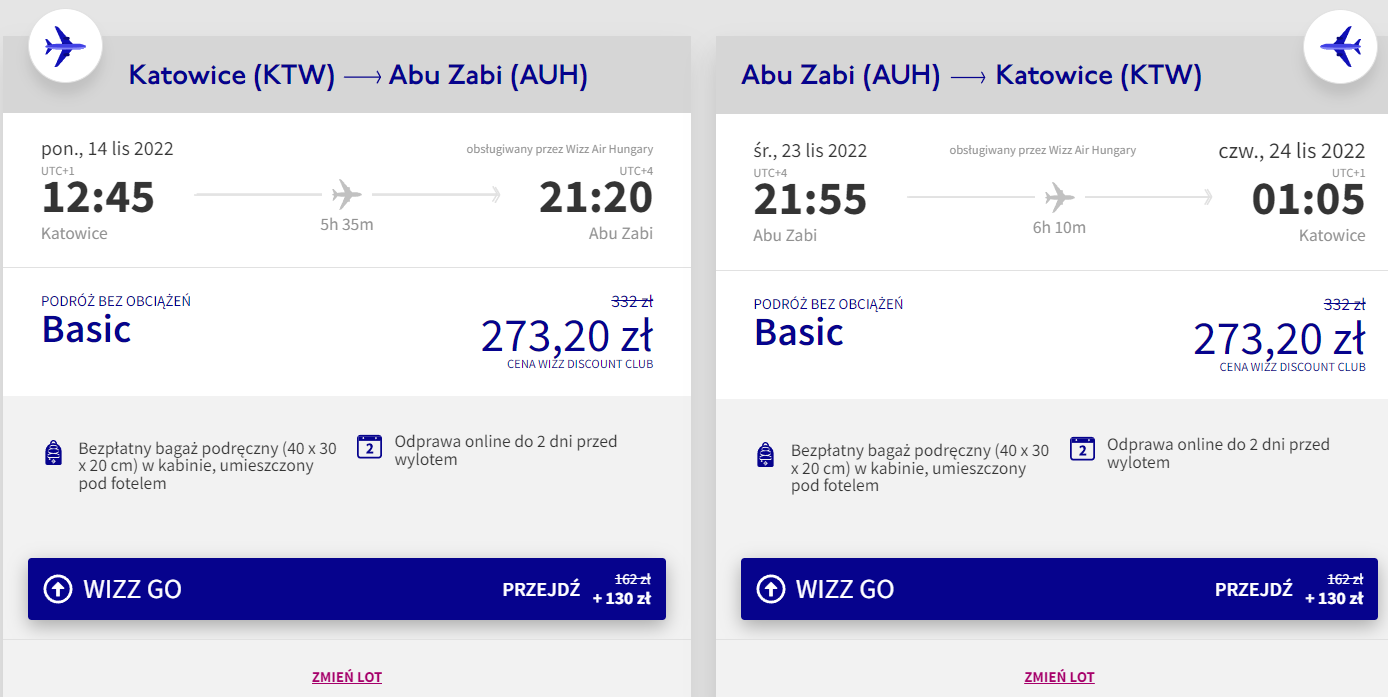Viewport: 1388px width, 697px height.
Task: Click the outbound 273,20 zł discount price
Action: pyautogui.click(x=567, y=336)
